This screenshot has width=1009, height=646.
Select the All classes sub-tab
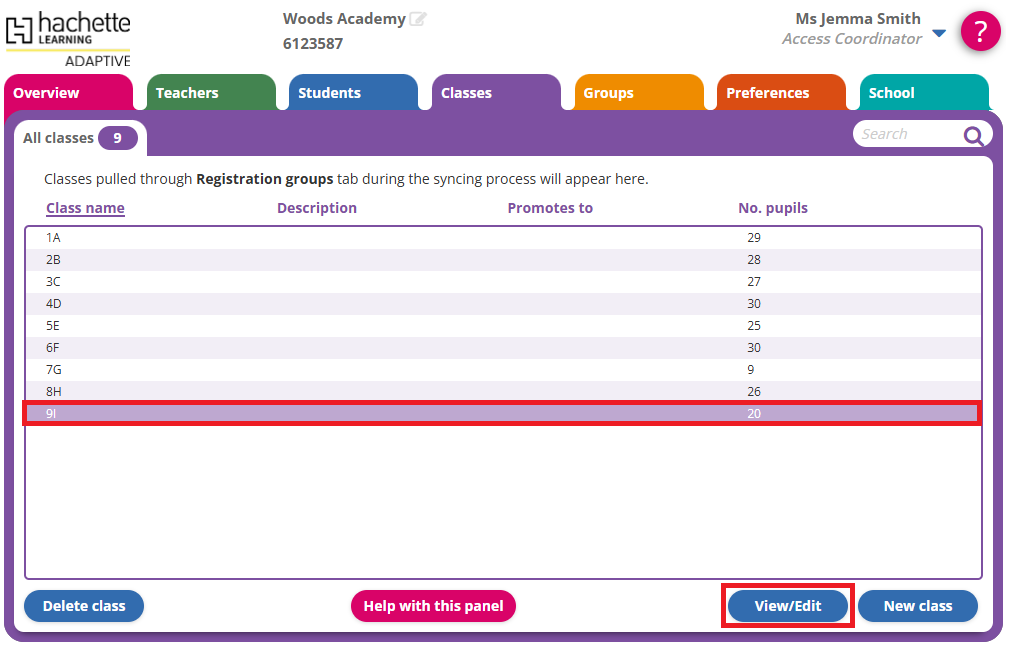(80, 138)
